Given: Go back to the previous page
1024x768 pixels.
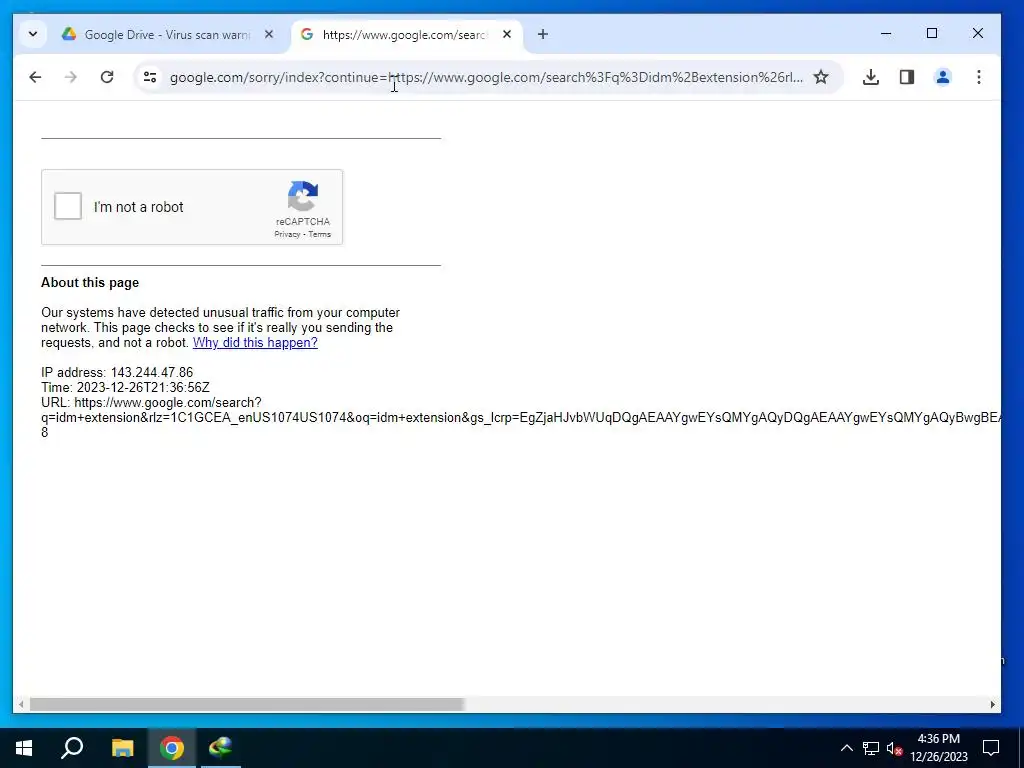Looking at the screenshot, I should tap(35, 77).
